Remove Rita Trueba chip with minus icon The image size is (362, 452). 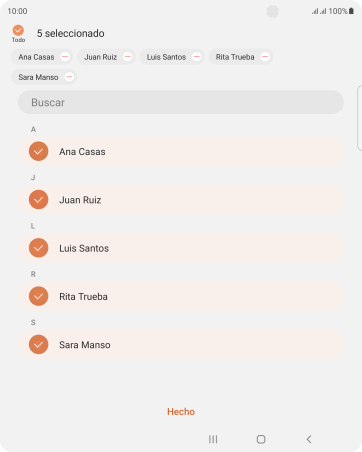(x=265, y=57)
